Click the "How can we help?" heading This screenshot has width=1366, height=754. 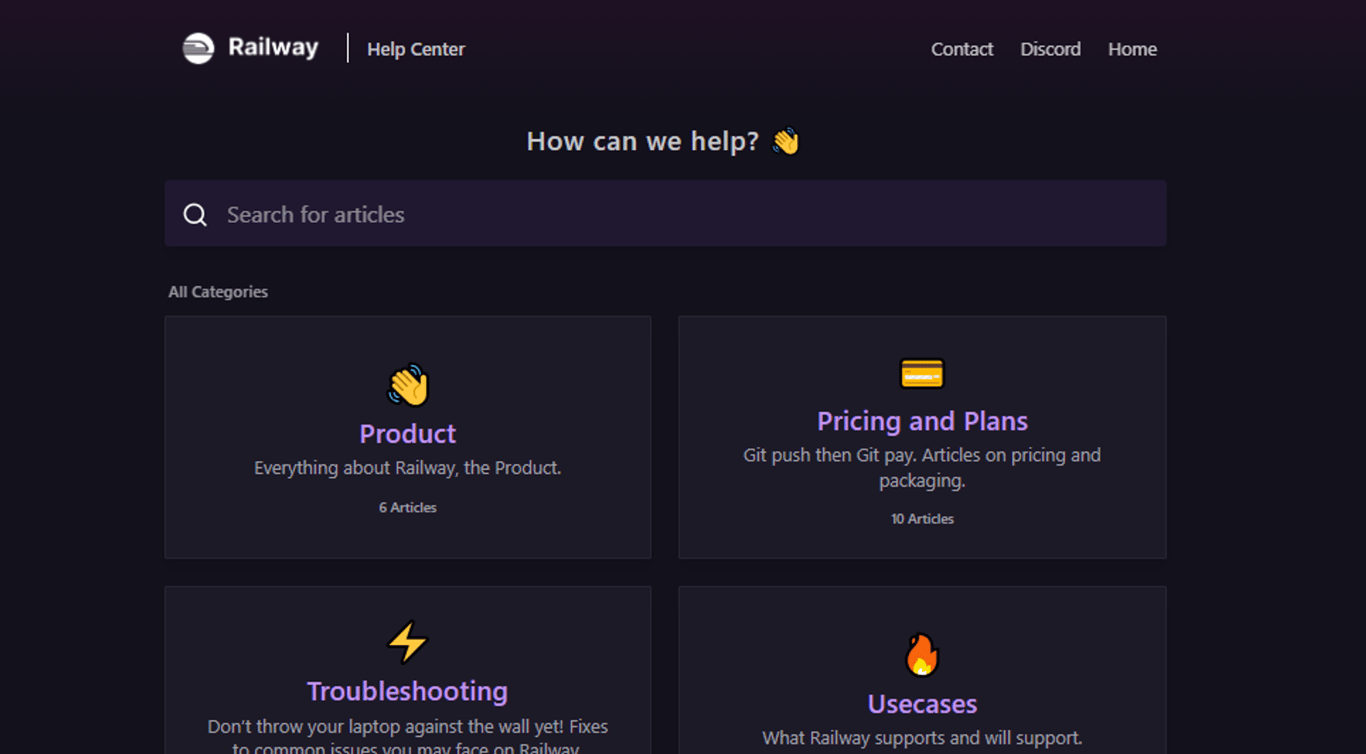point(643,141)
